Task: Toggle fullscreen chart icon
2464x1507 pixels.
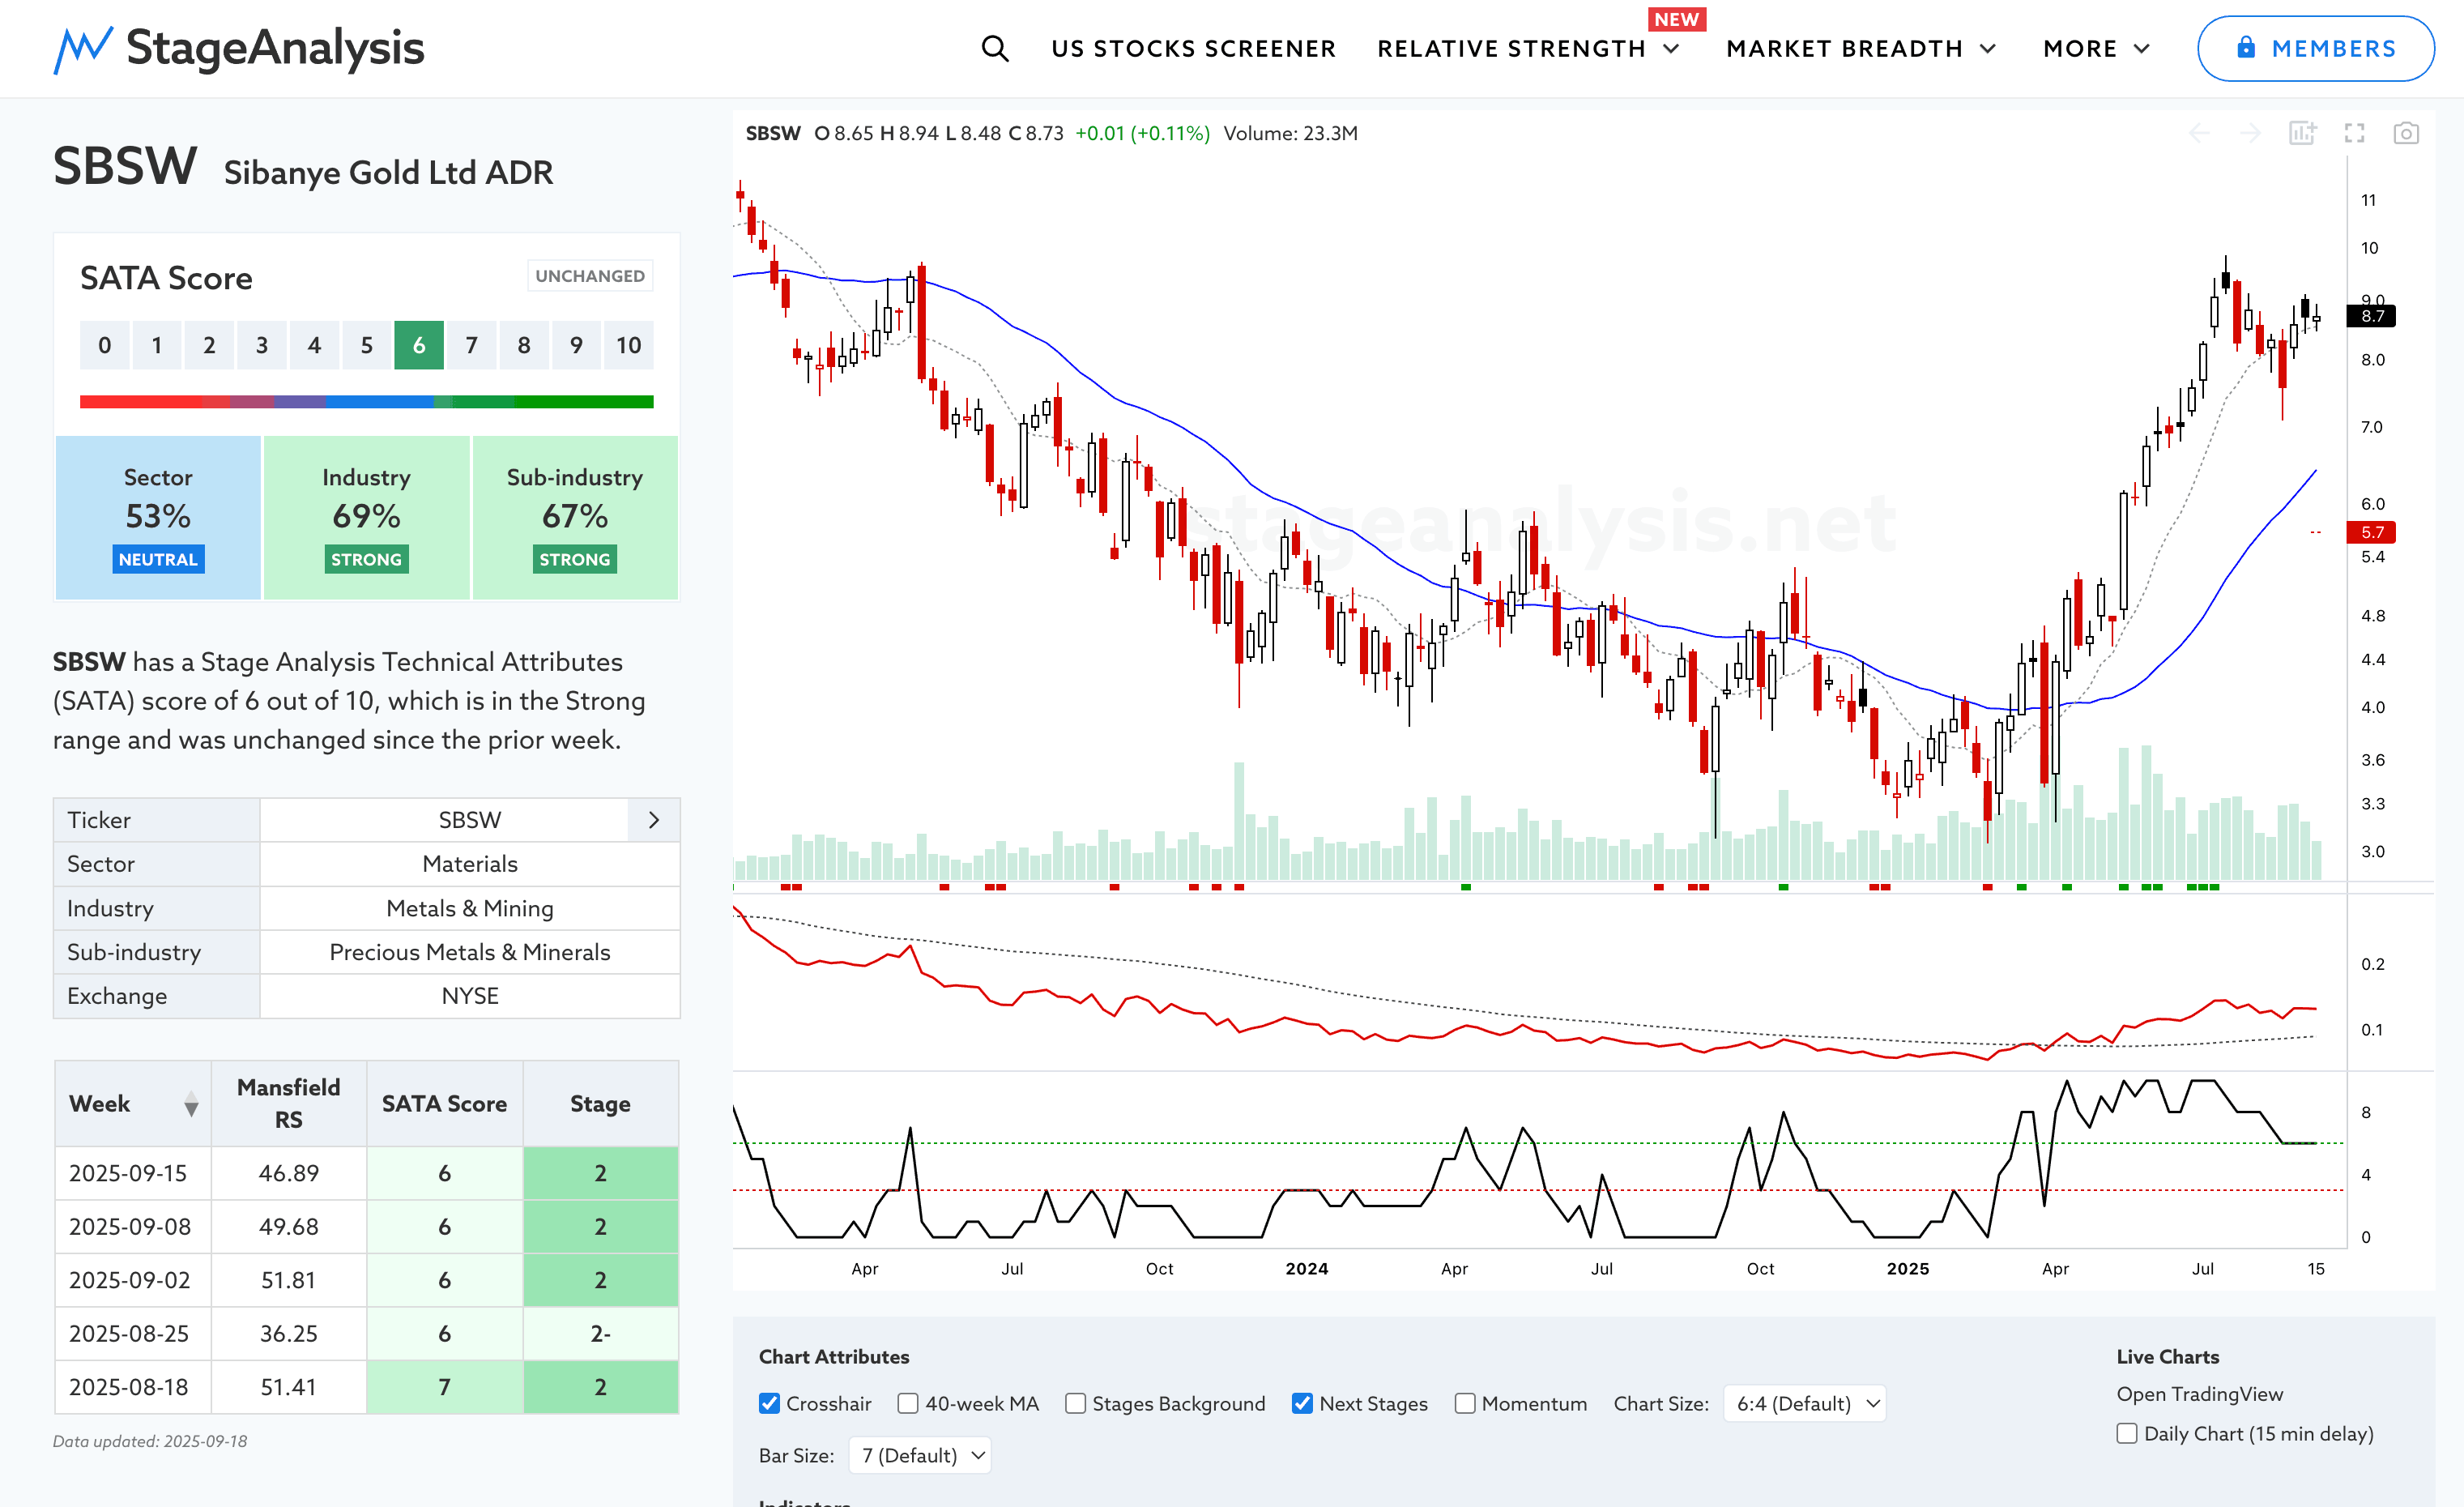Action: point(2354,133)
